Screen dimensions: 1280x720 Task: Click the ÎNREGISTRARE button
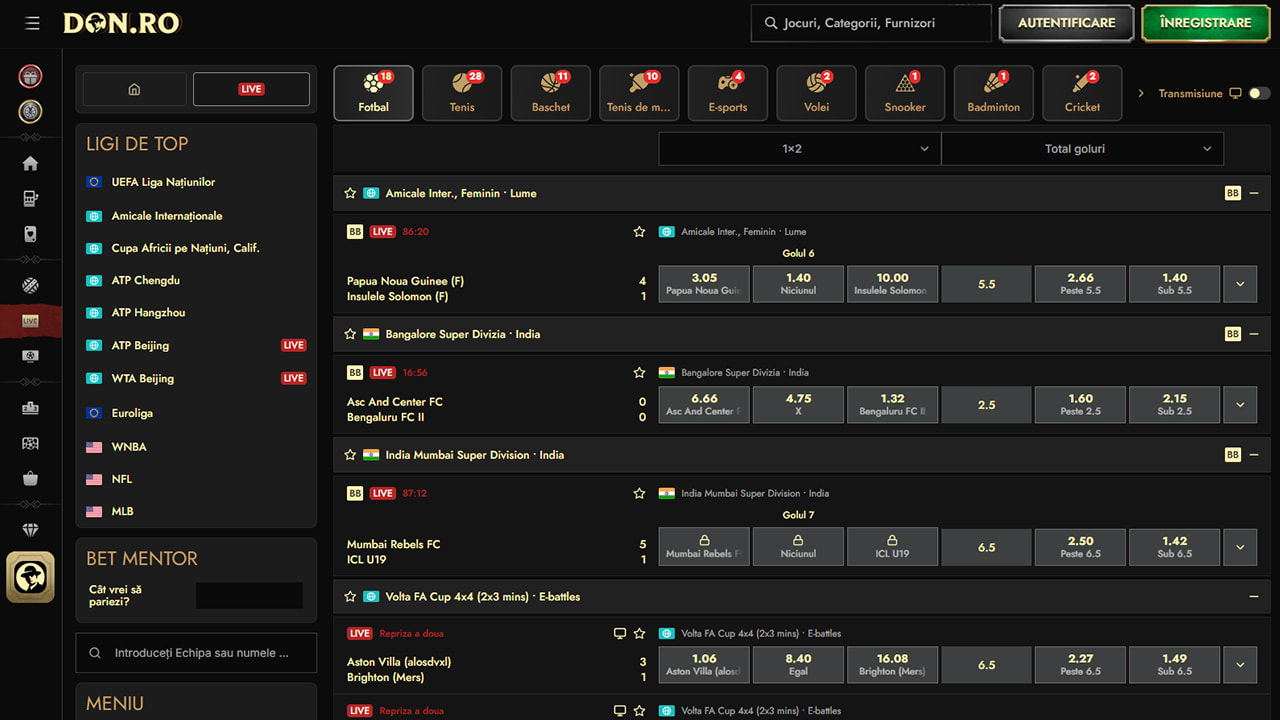tap(1205, 23)
